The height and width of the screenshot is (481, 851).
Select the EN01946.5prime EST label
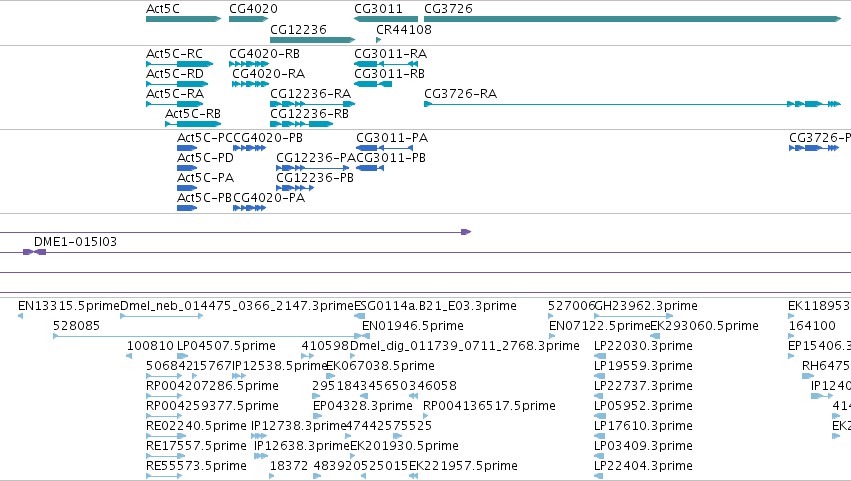coord(412,326)
